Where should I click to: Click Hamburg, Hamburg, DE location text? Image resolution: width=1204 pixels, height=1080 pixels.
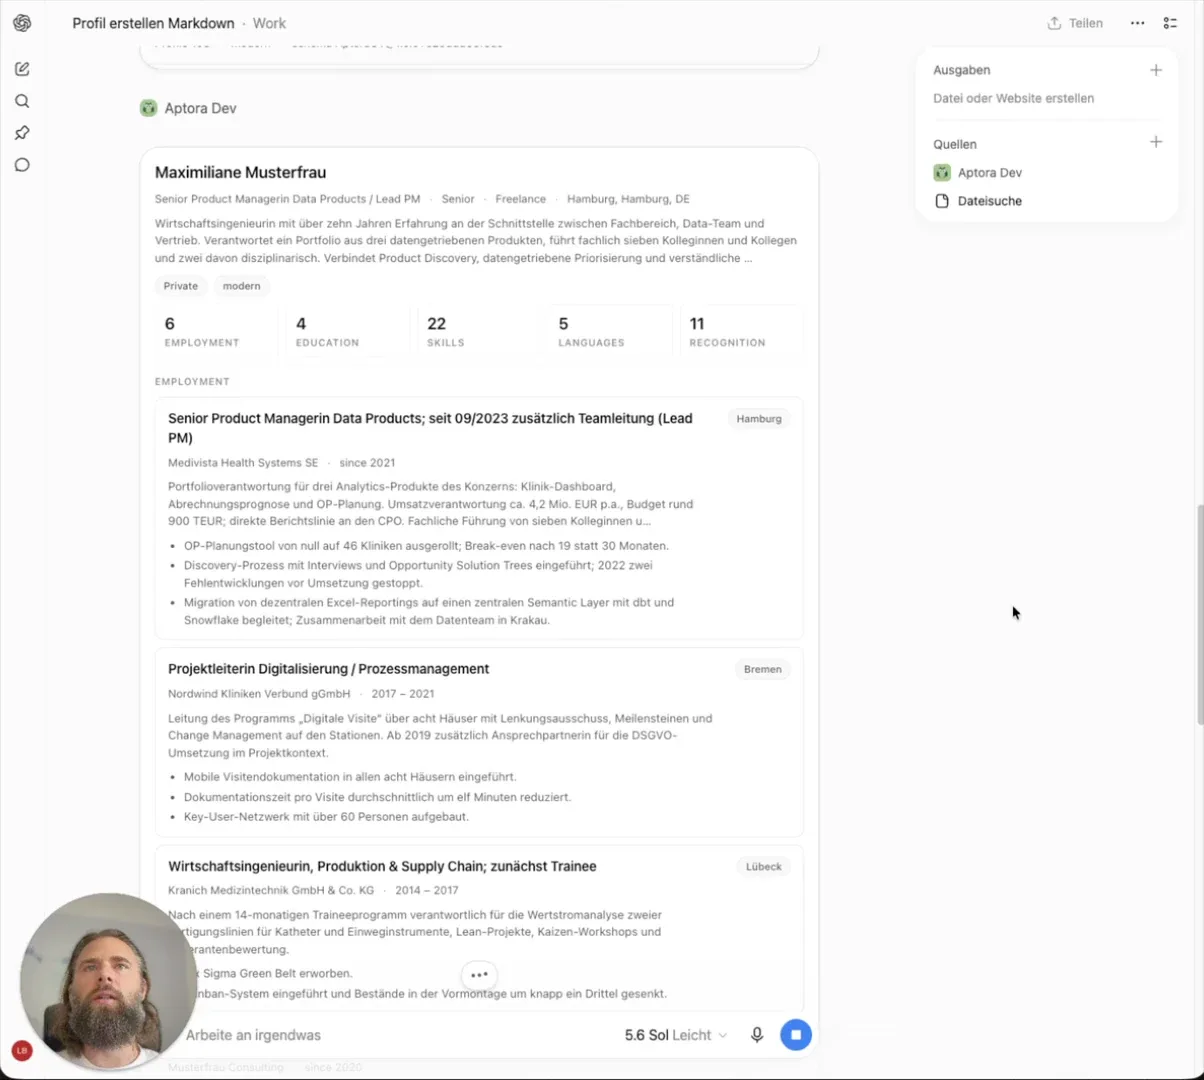pyautogui.click(x=628, y=199)
